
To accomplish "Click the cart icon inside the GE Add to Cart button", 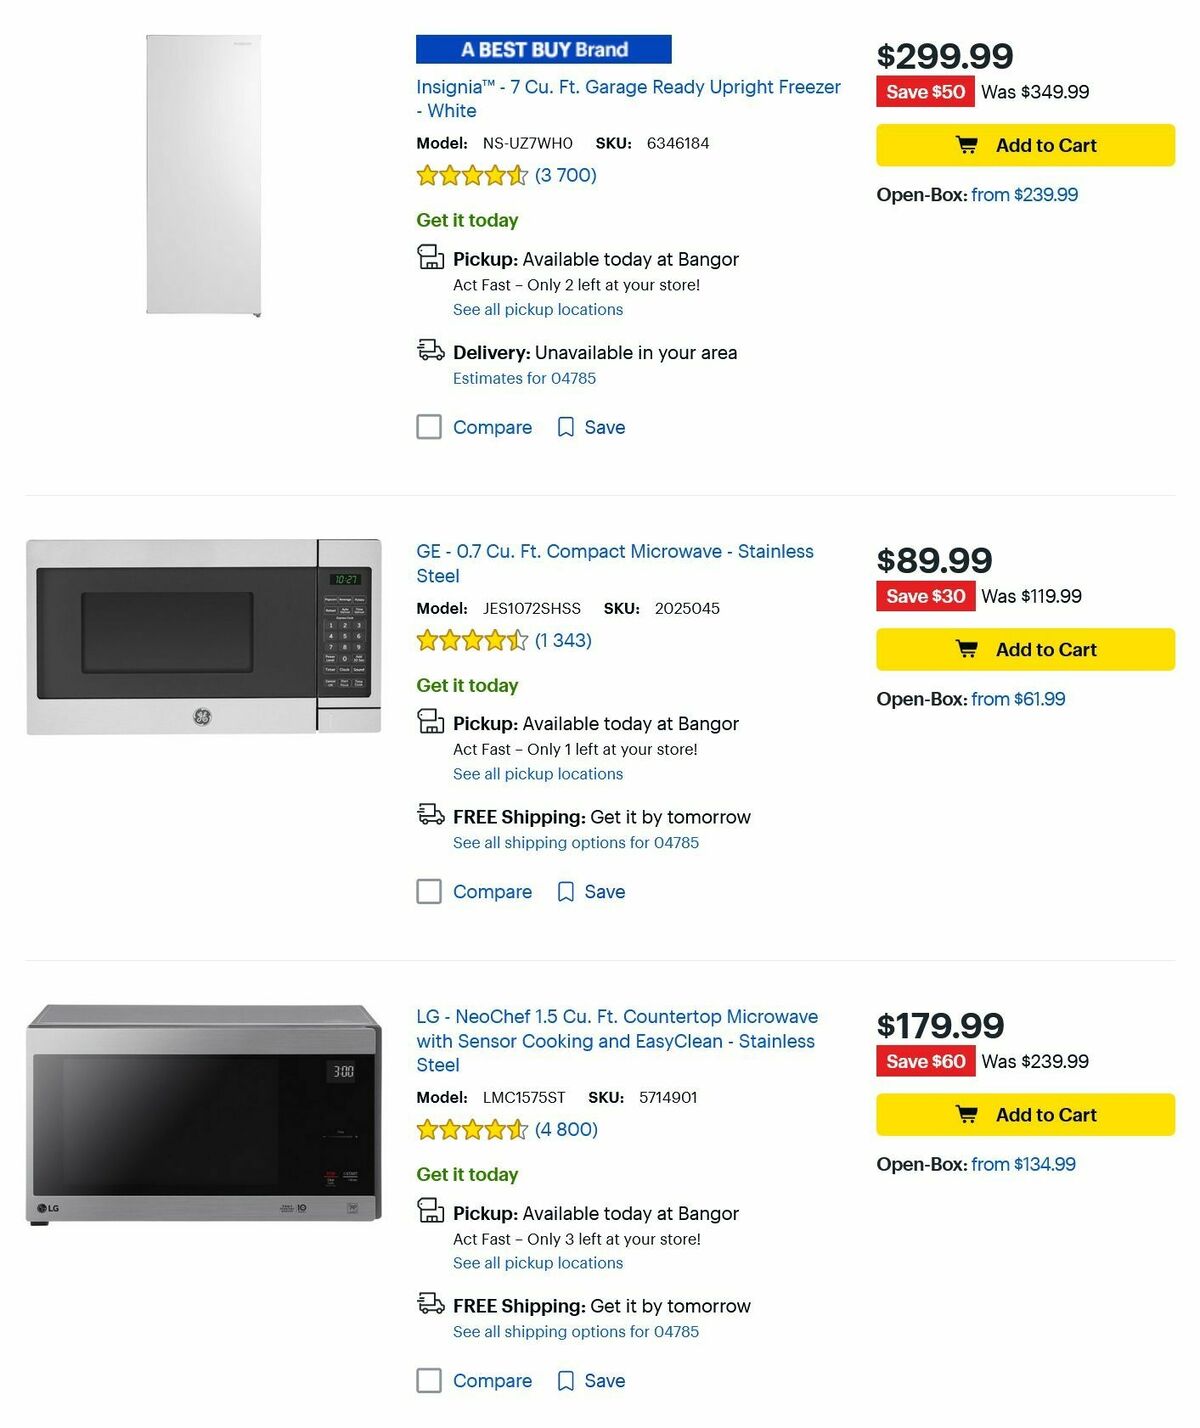I will [966, 648].
